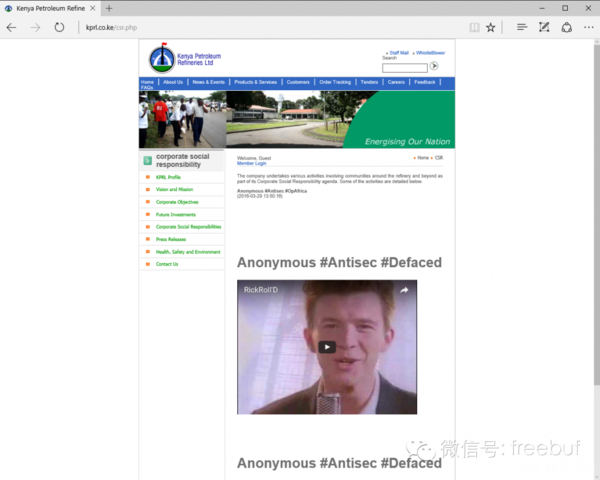The height and width of the screenshot is (480, 600).
Task: Click the Home breadcrumb link
Action: (423, 158)
